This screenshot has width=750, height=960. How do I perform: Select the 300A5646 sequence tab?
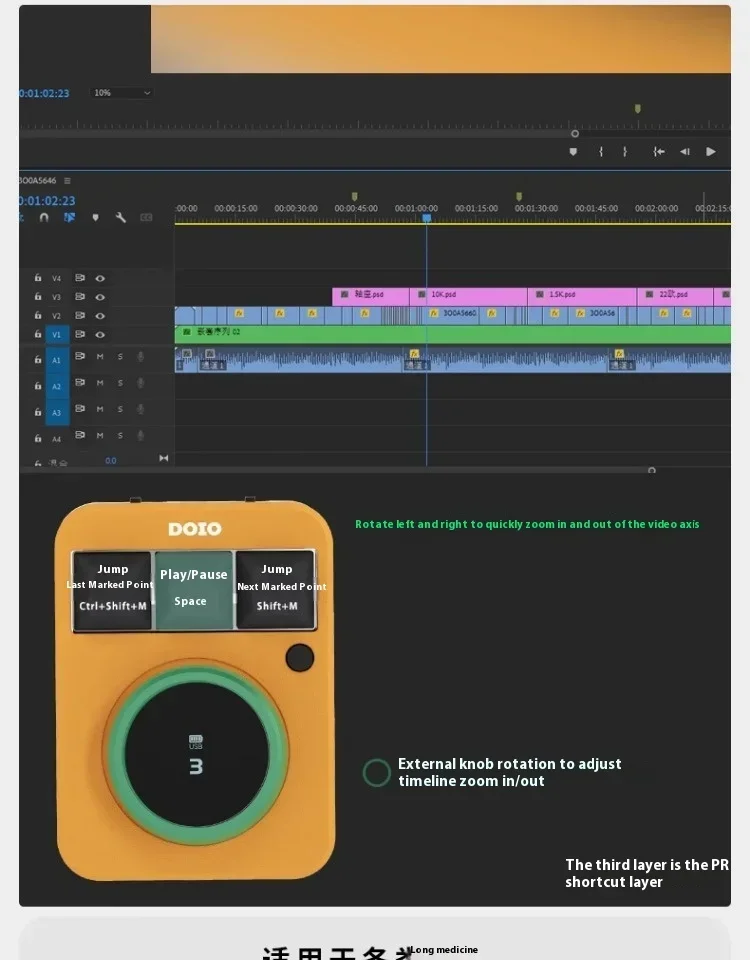pos(37,181)
